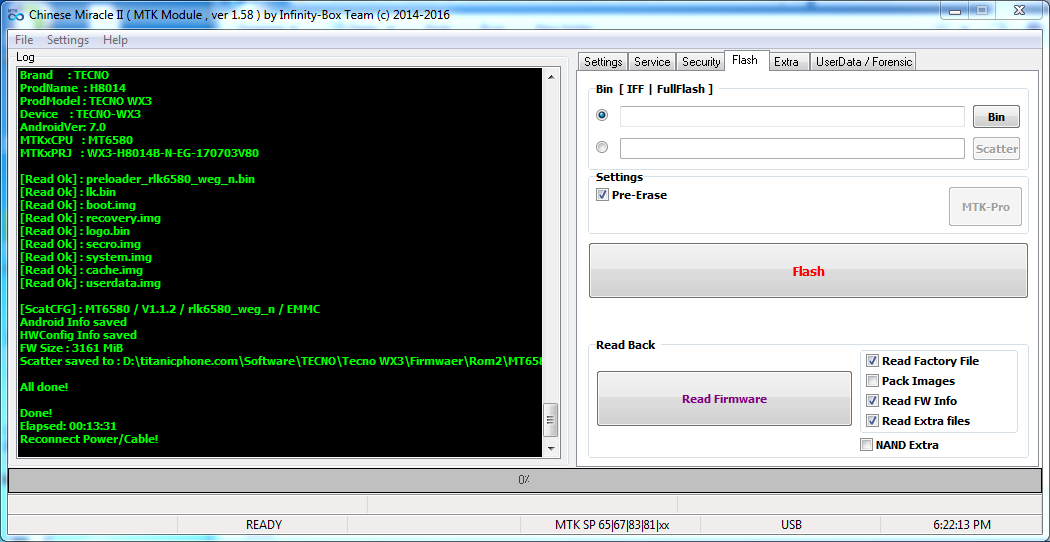Click the Scatter file path field

[x=792, y=148]
